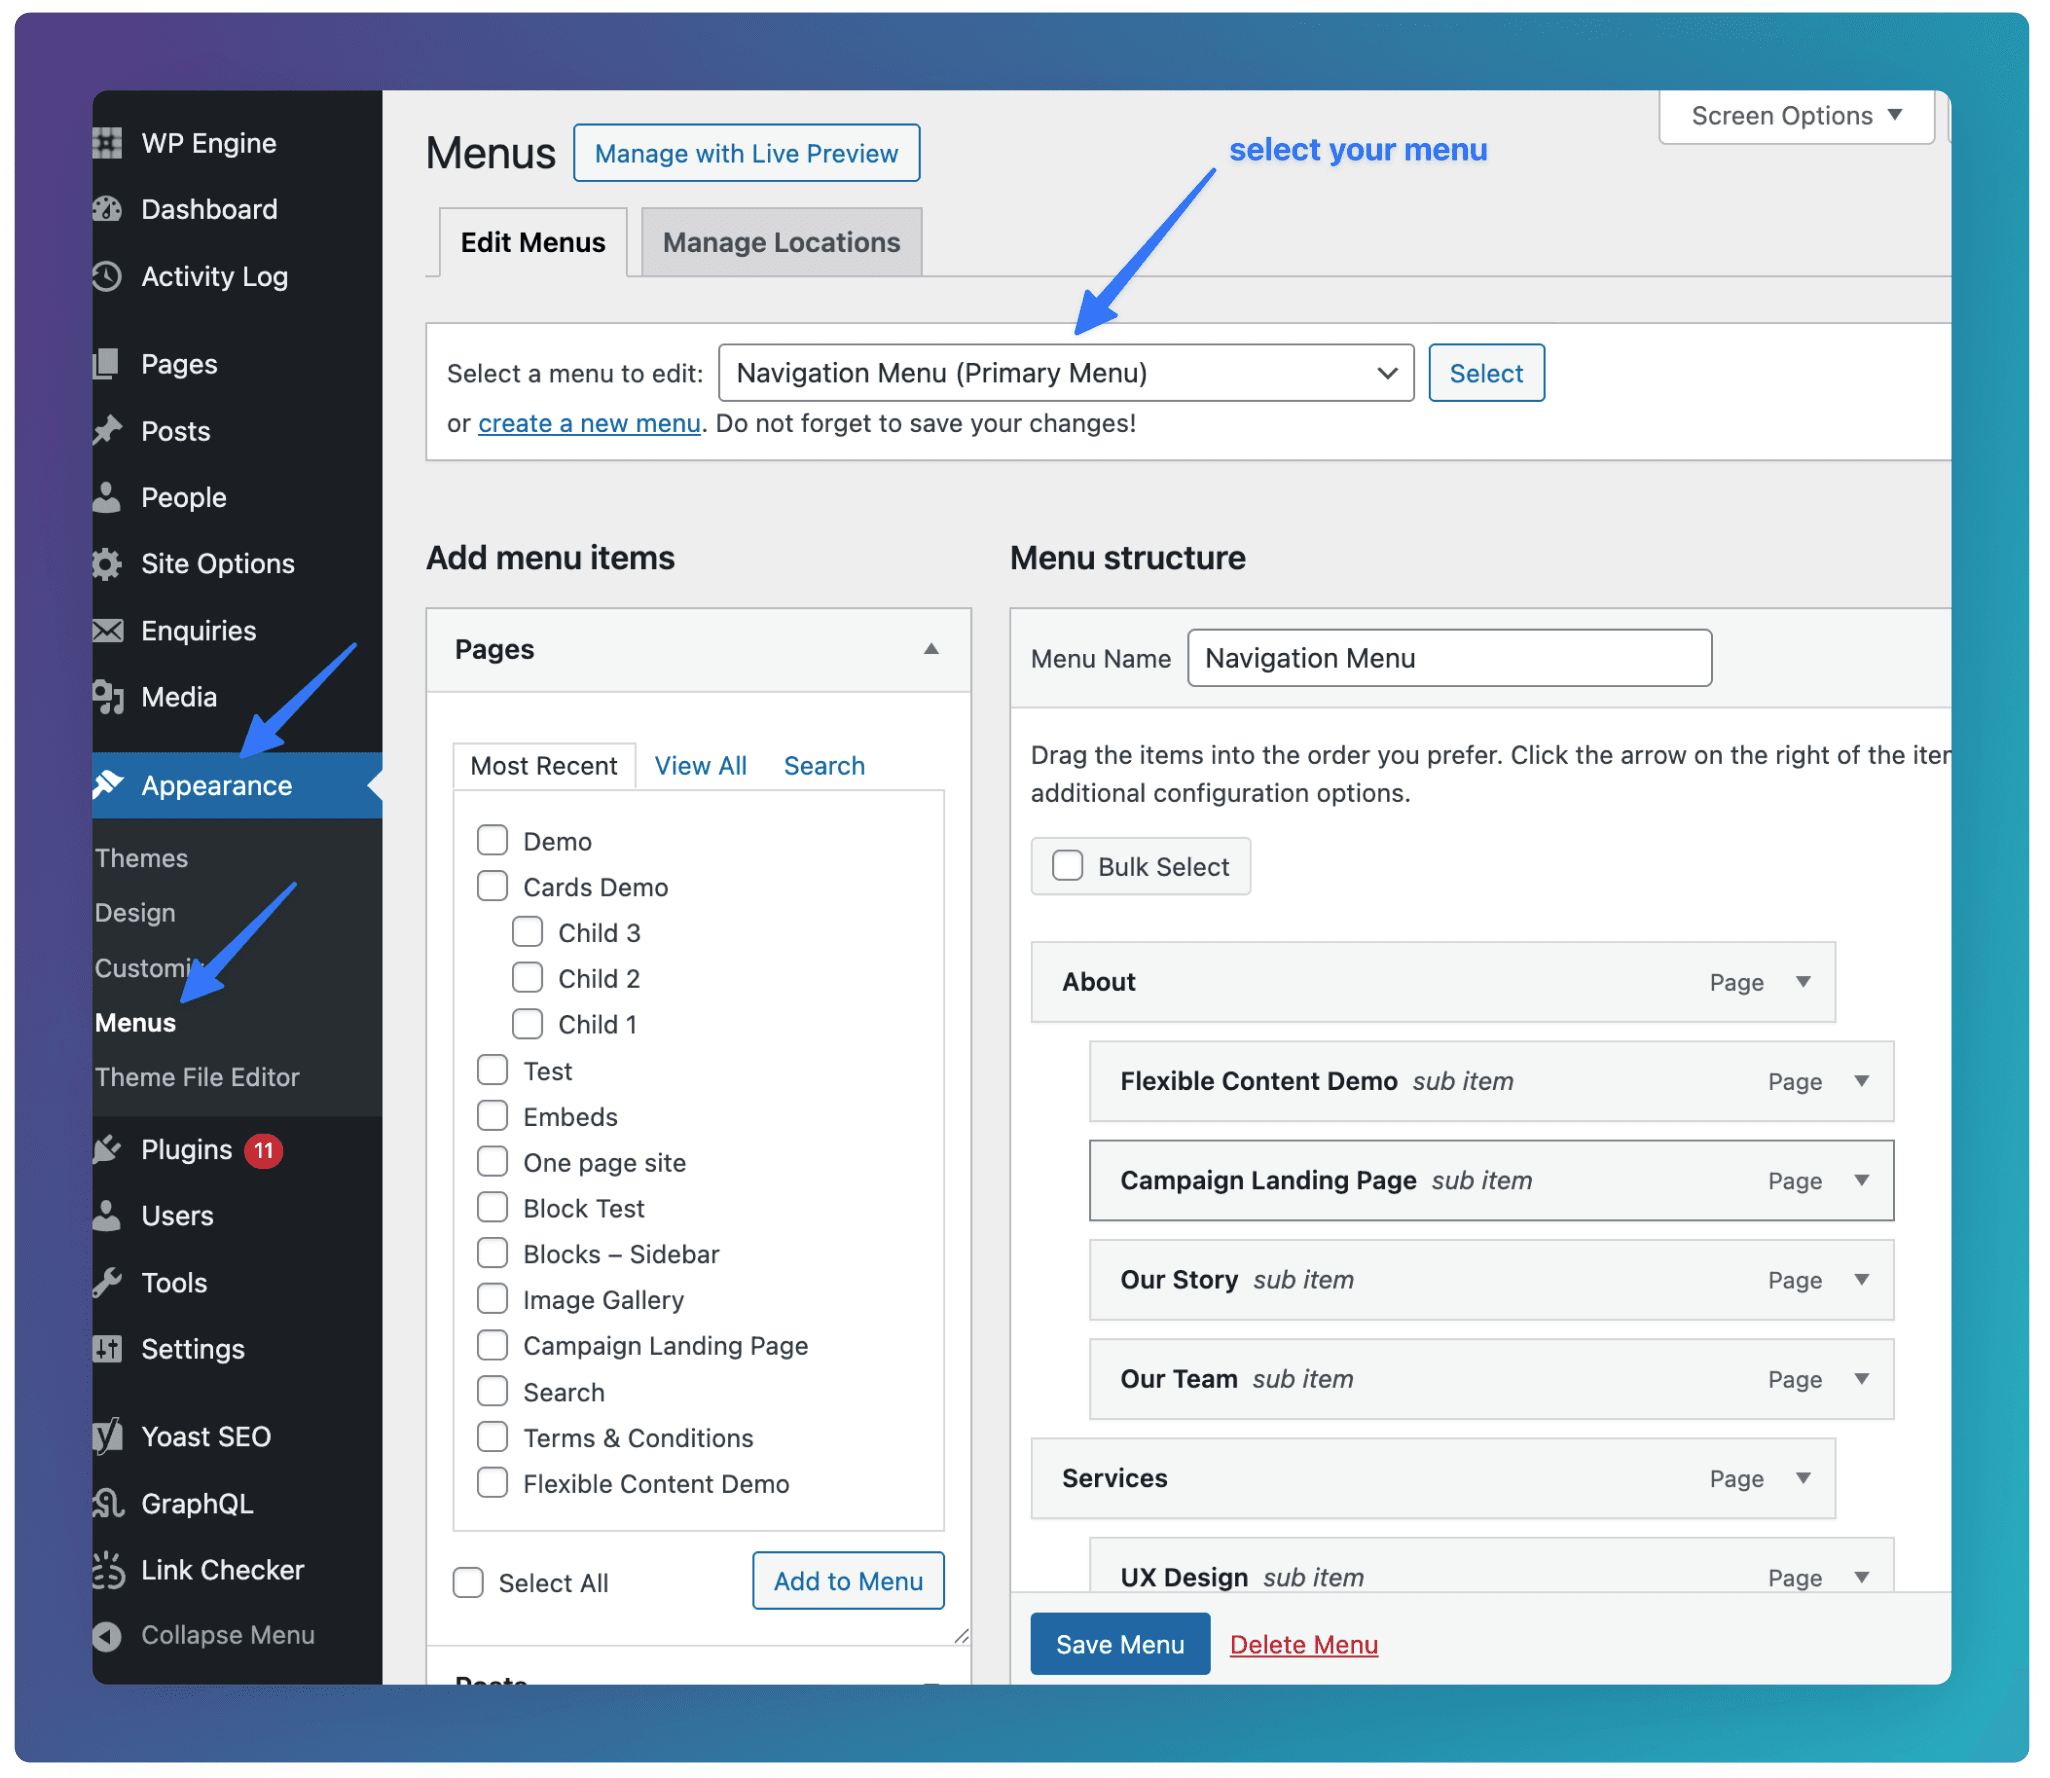
Task: Open the Screen Options dropdown
Action: coord(1796,116)
